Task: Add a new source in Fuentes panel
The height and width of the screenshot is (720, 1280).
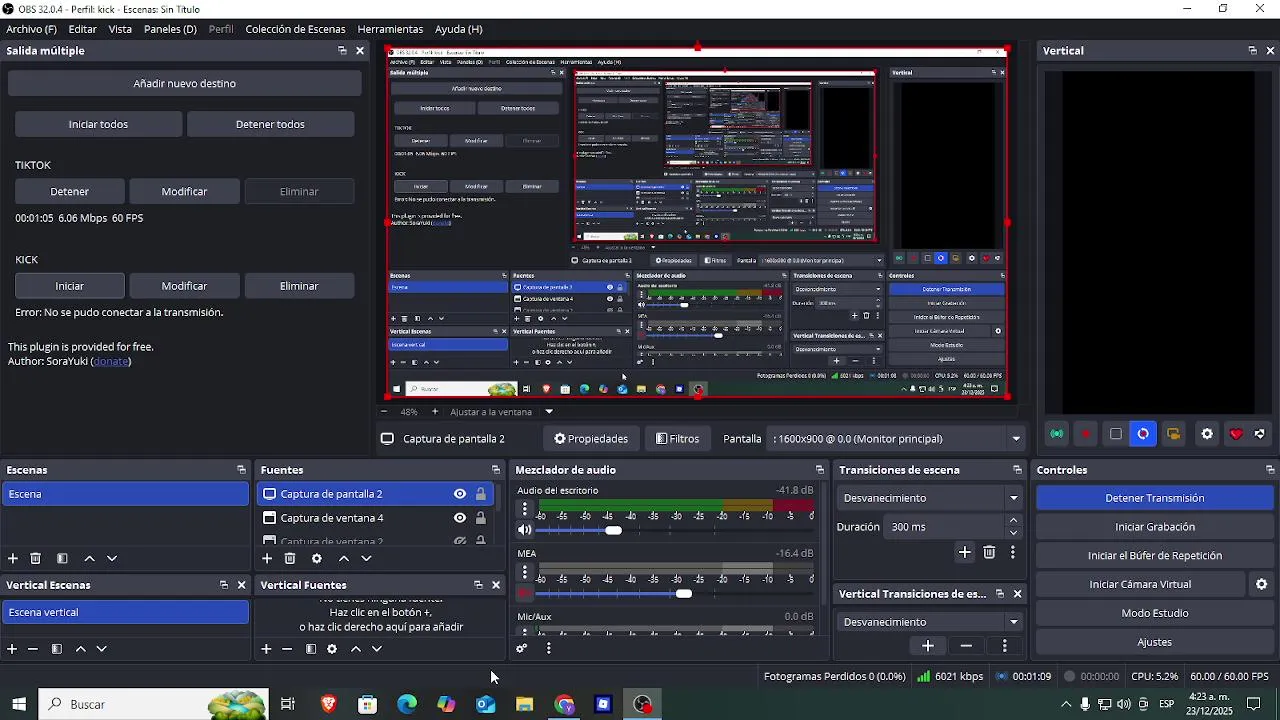Action: 267,559
